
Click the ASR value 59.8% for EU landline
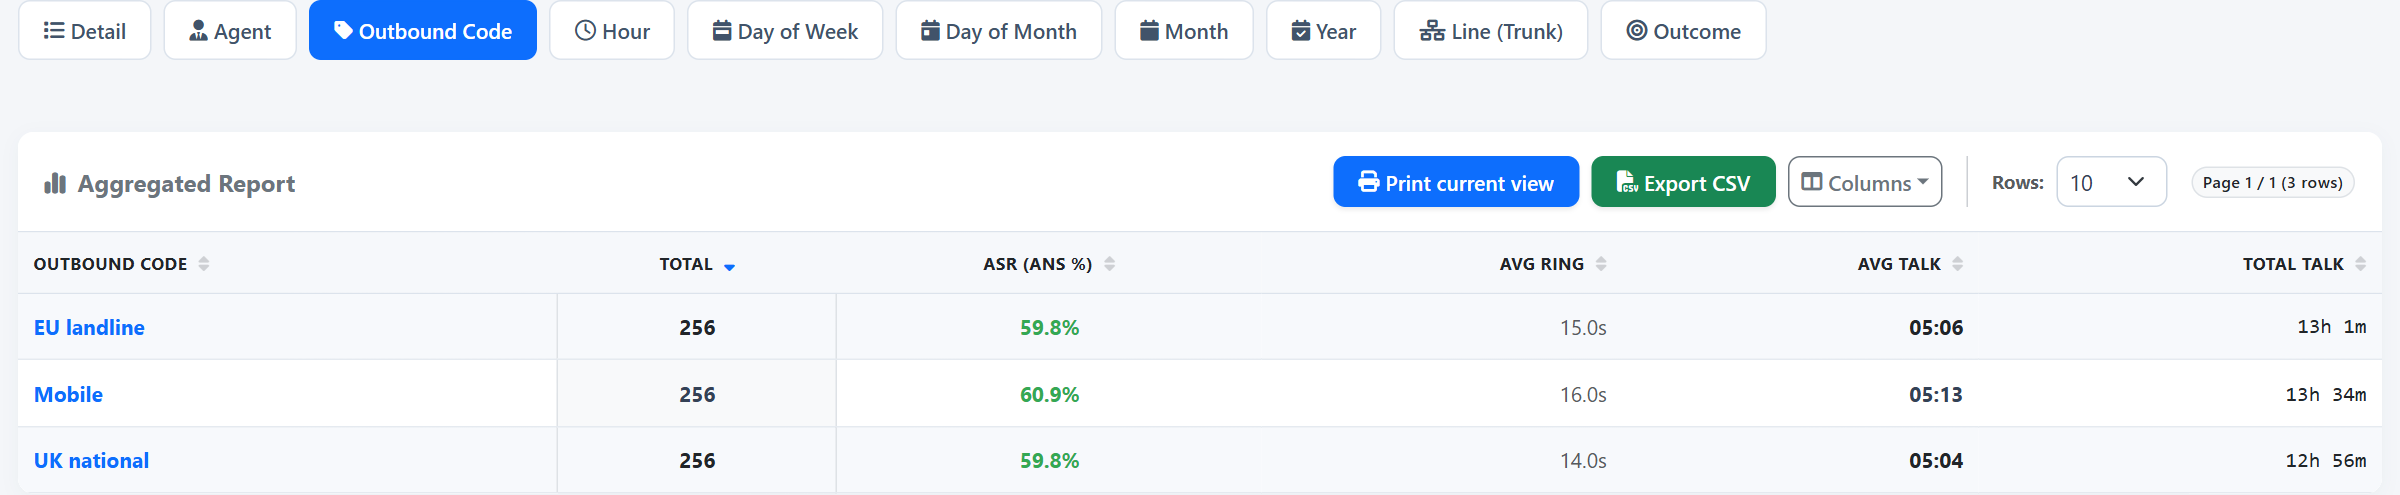[1049, 328]
